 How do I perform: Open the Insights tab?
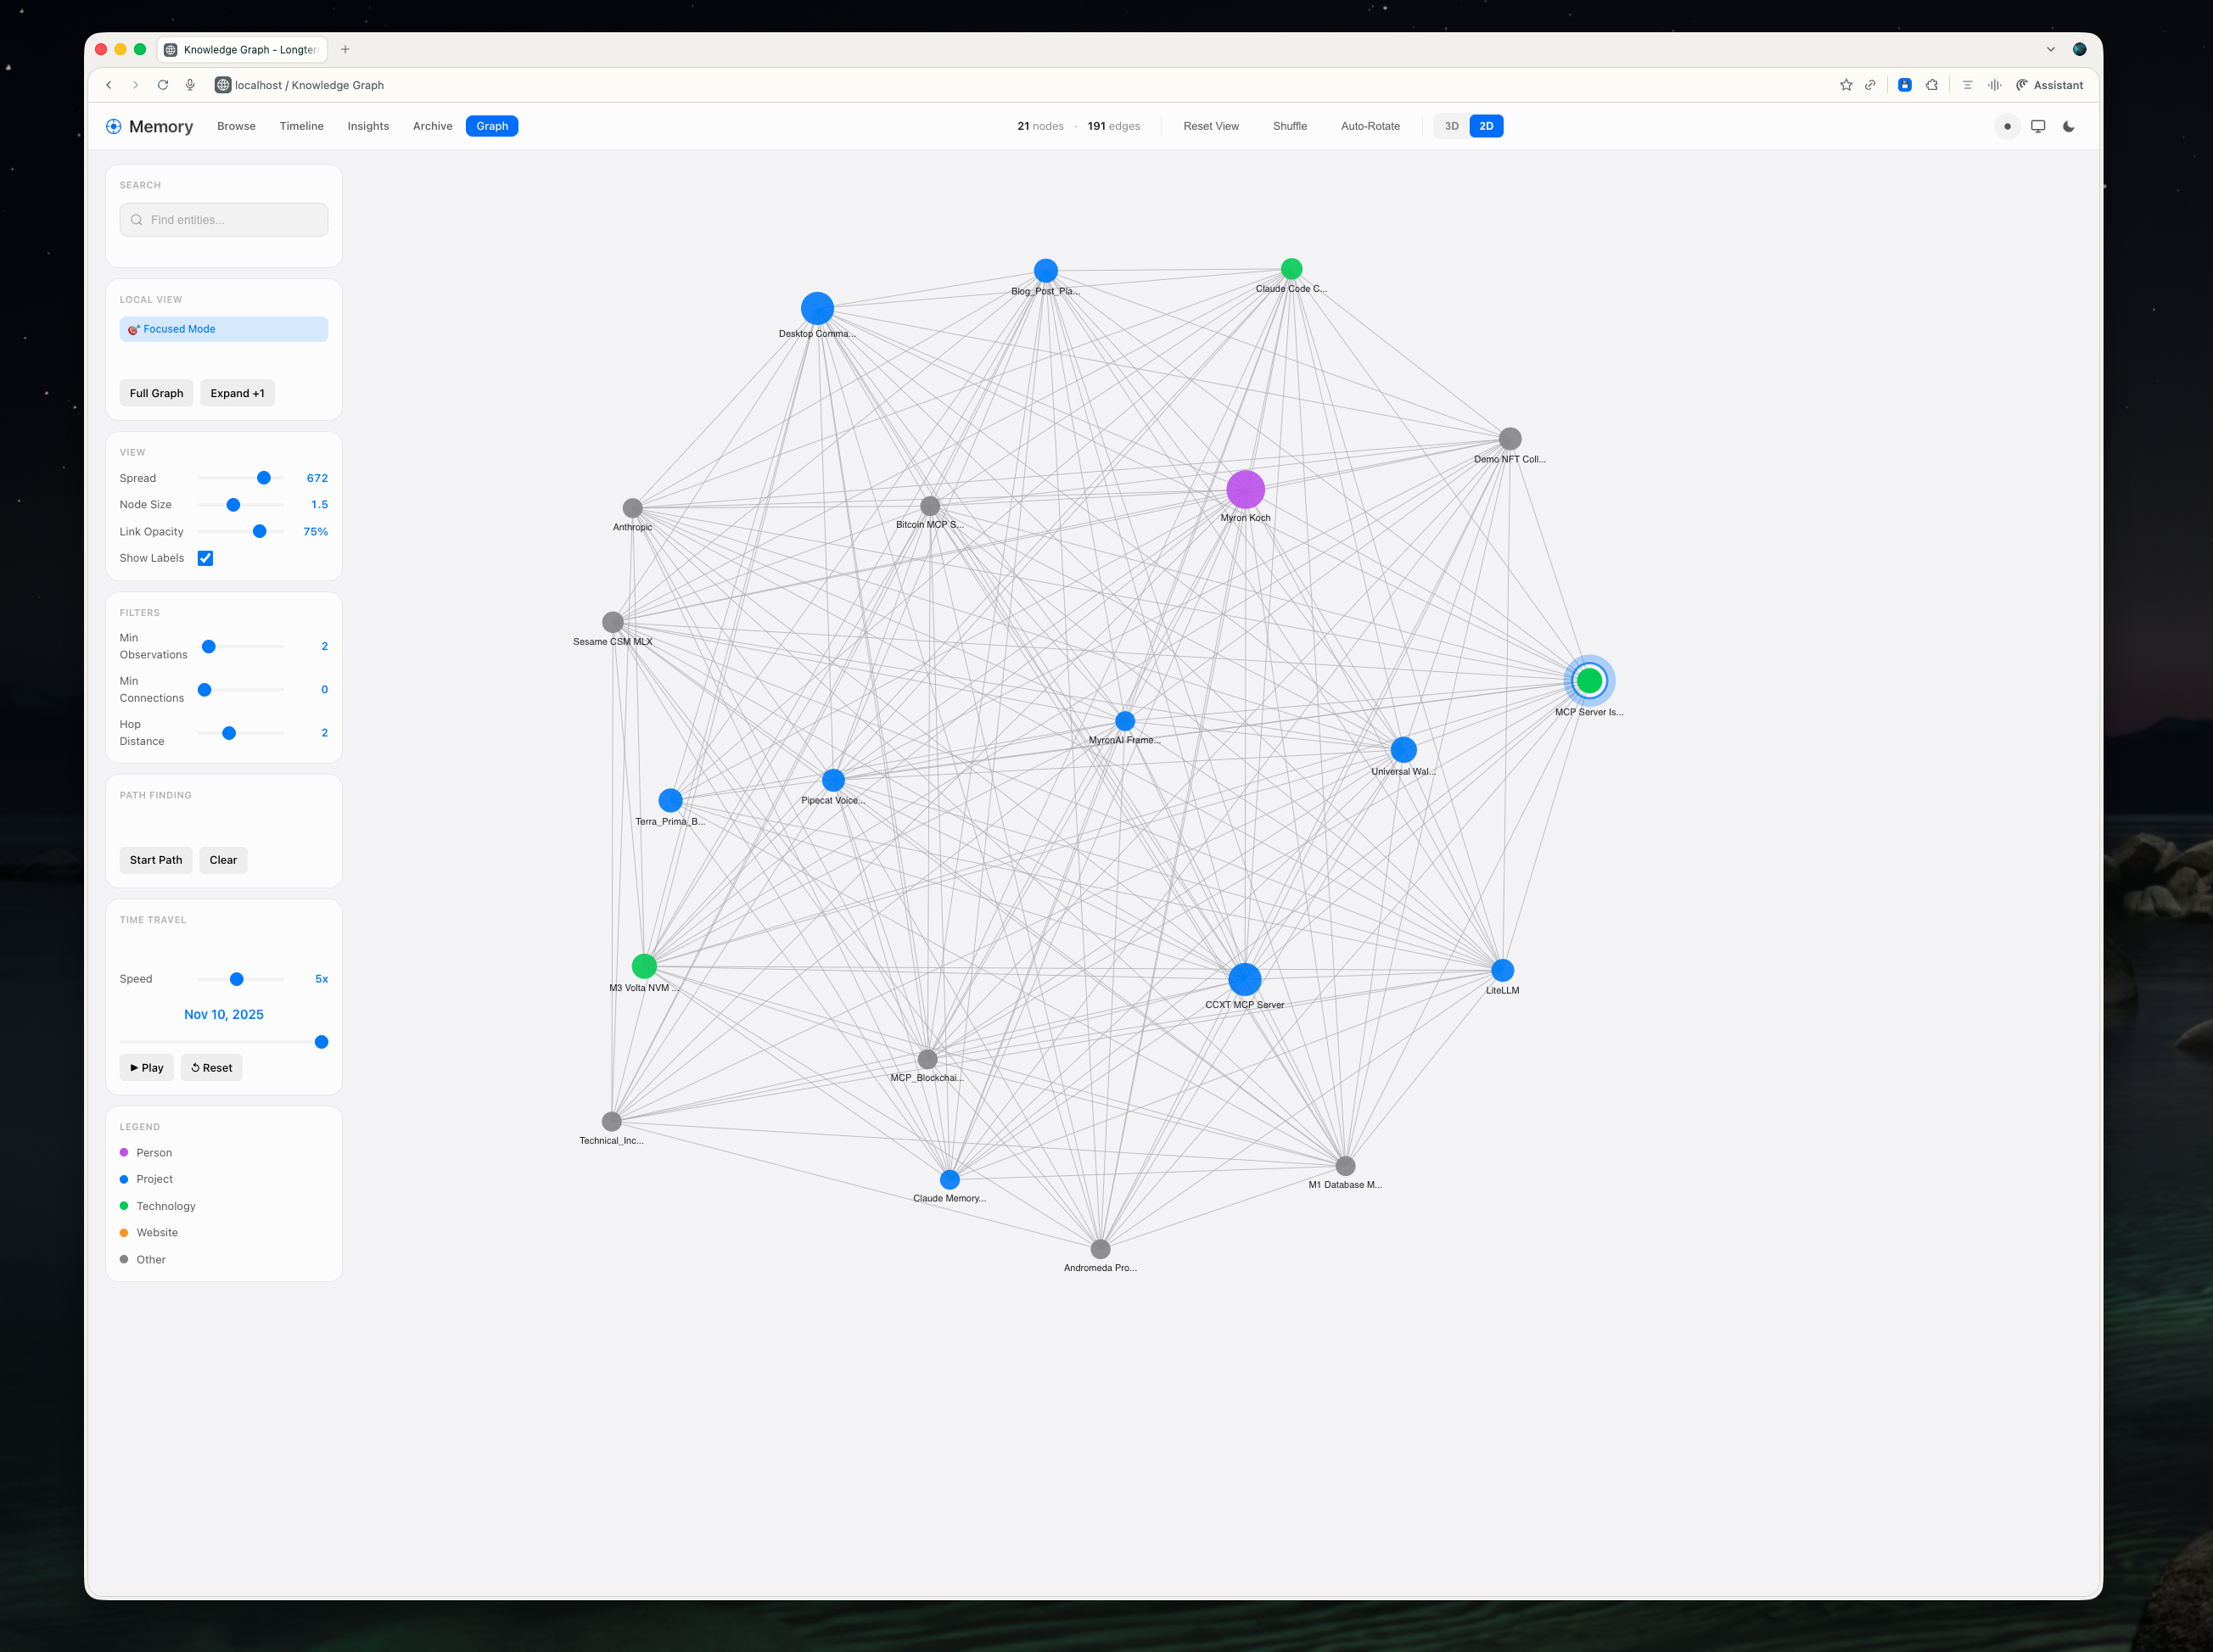(368, 126)
